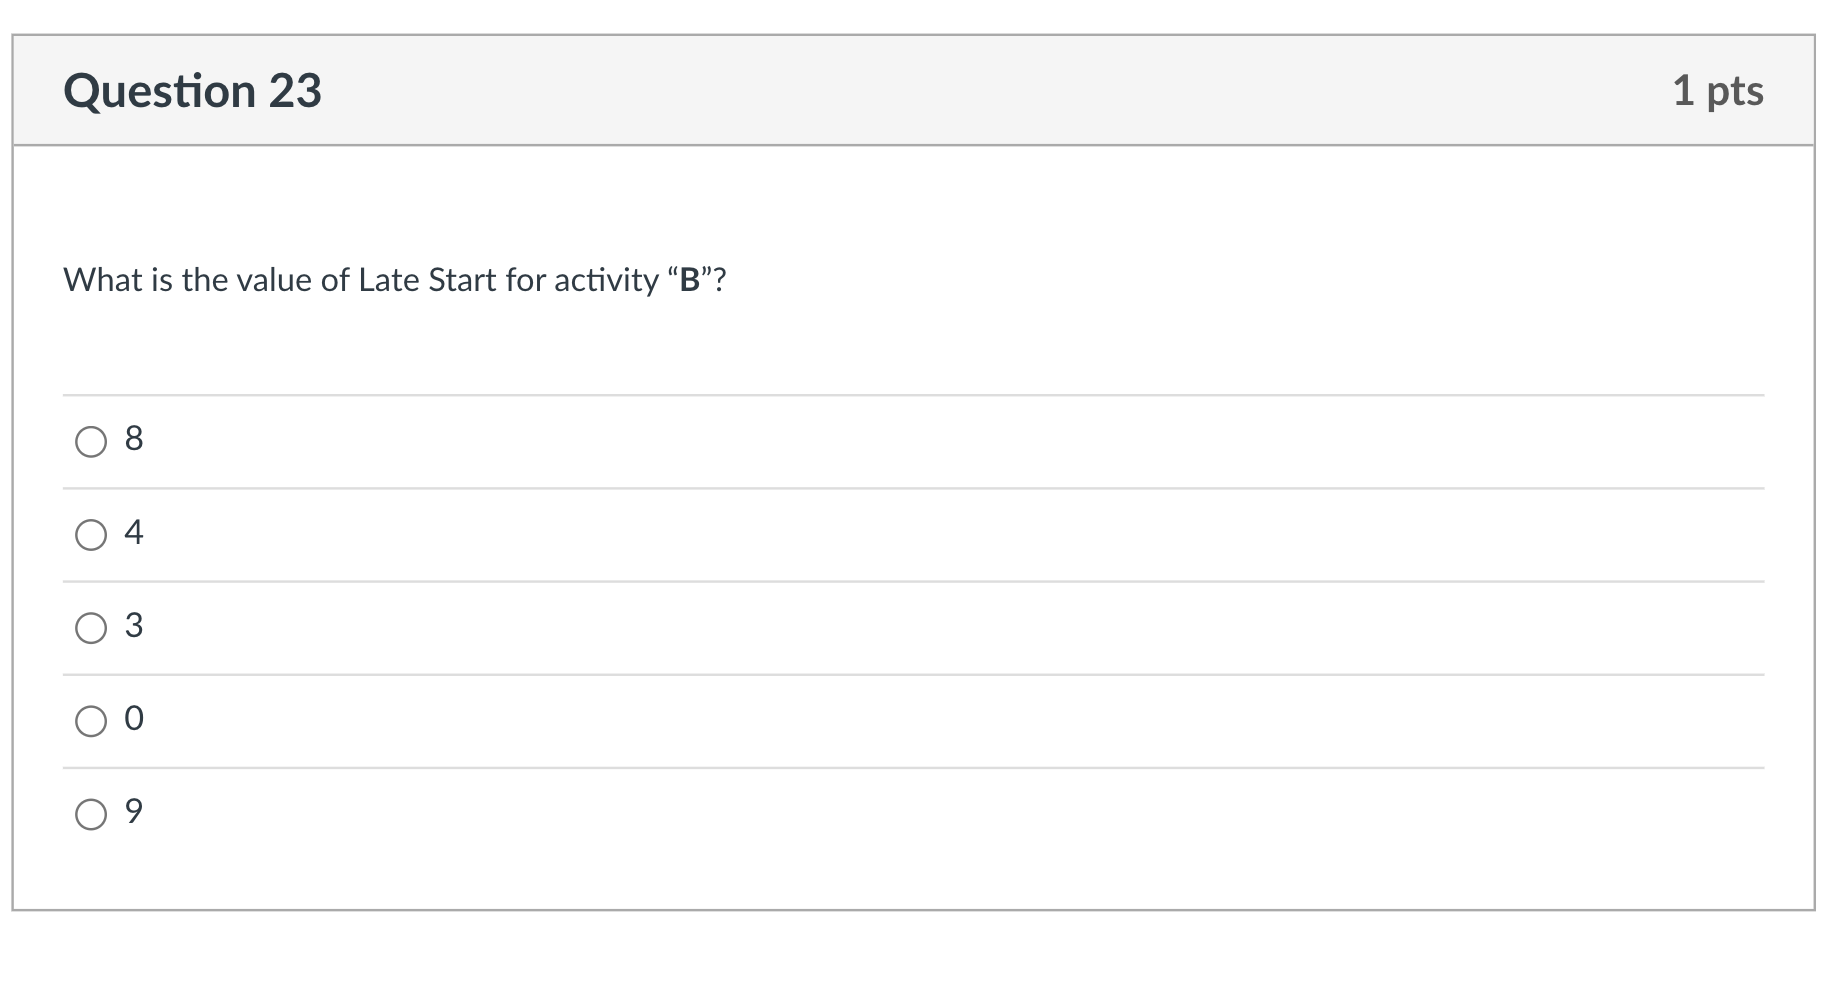
Task: Select the radio button for answer 8
Action: tap(91, 440)
